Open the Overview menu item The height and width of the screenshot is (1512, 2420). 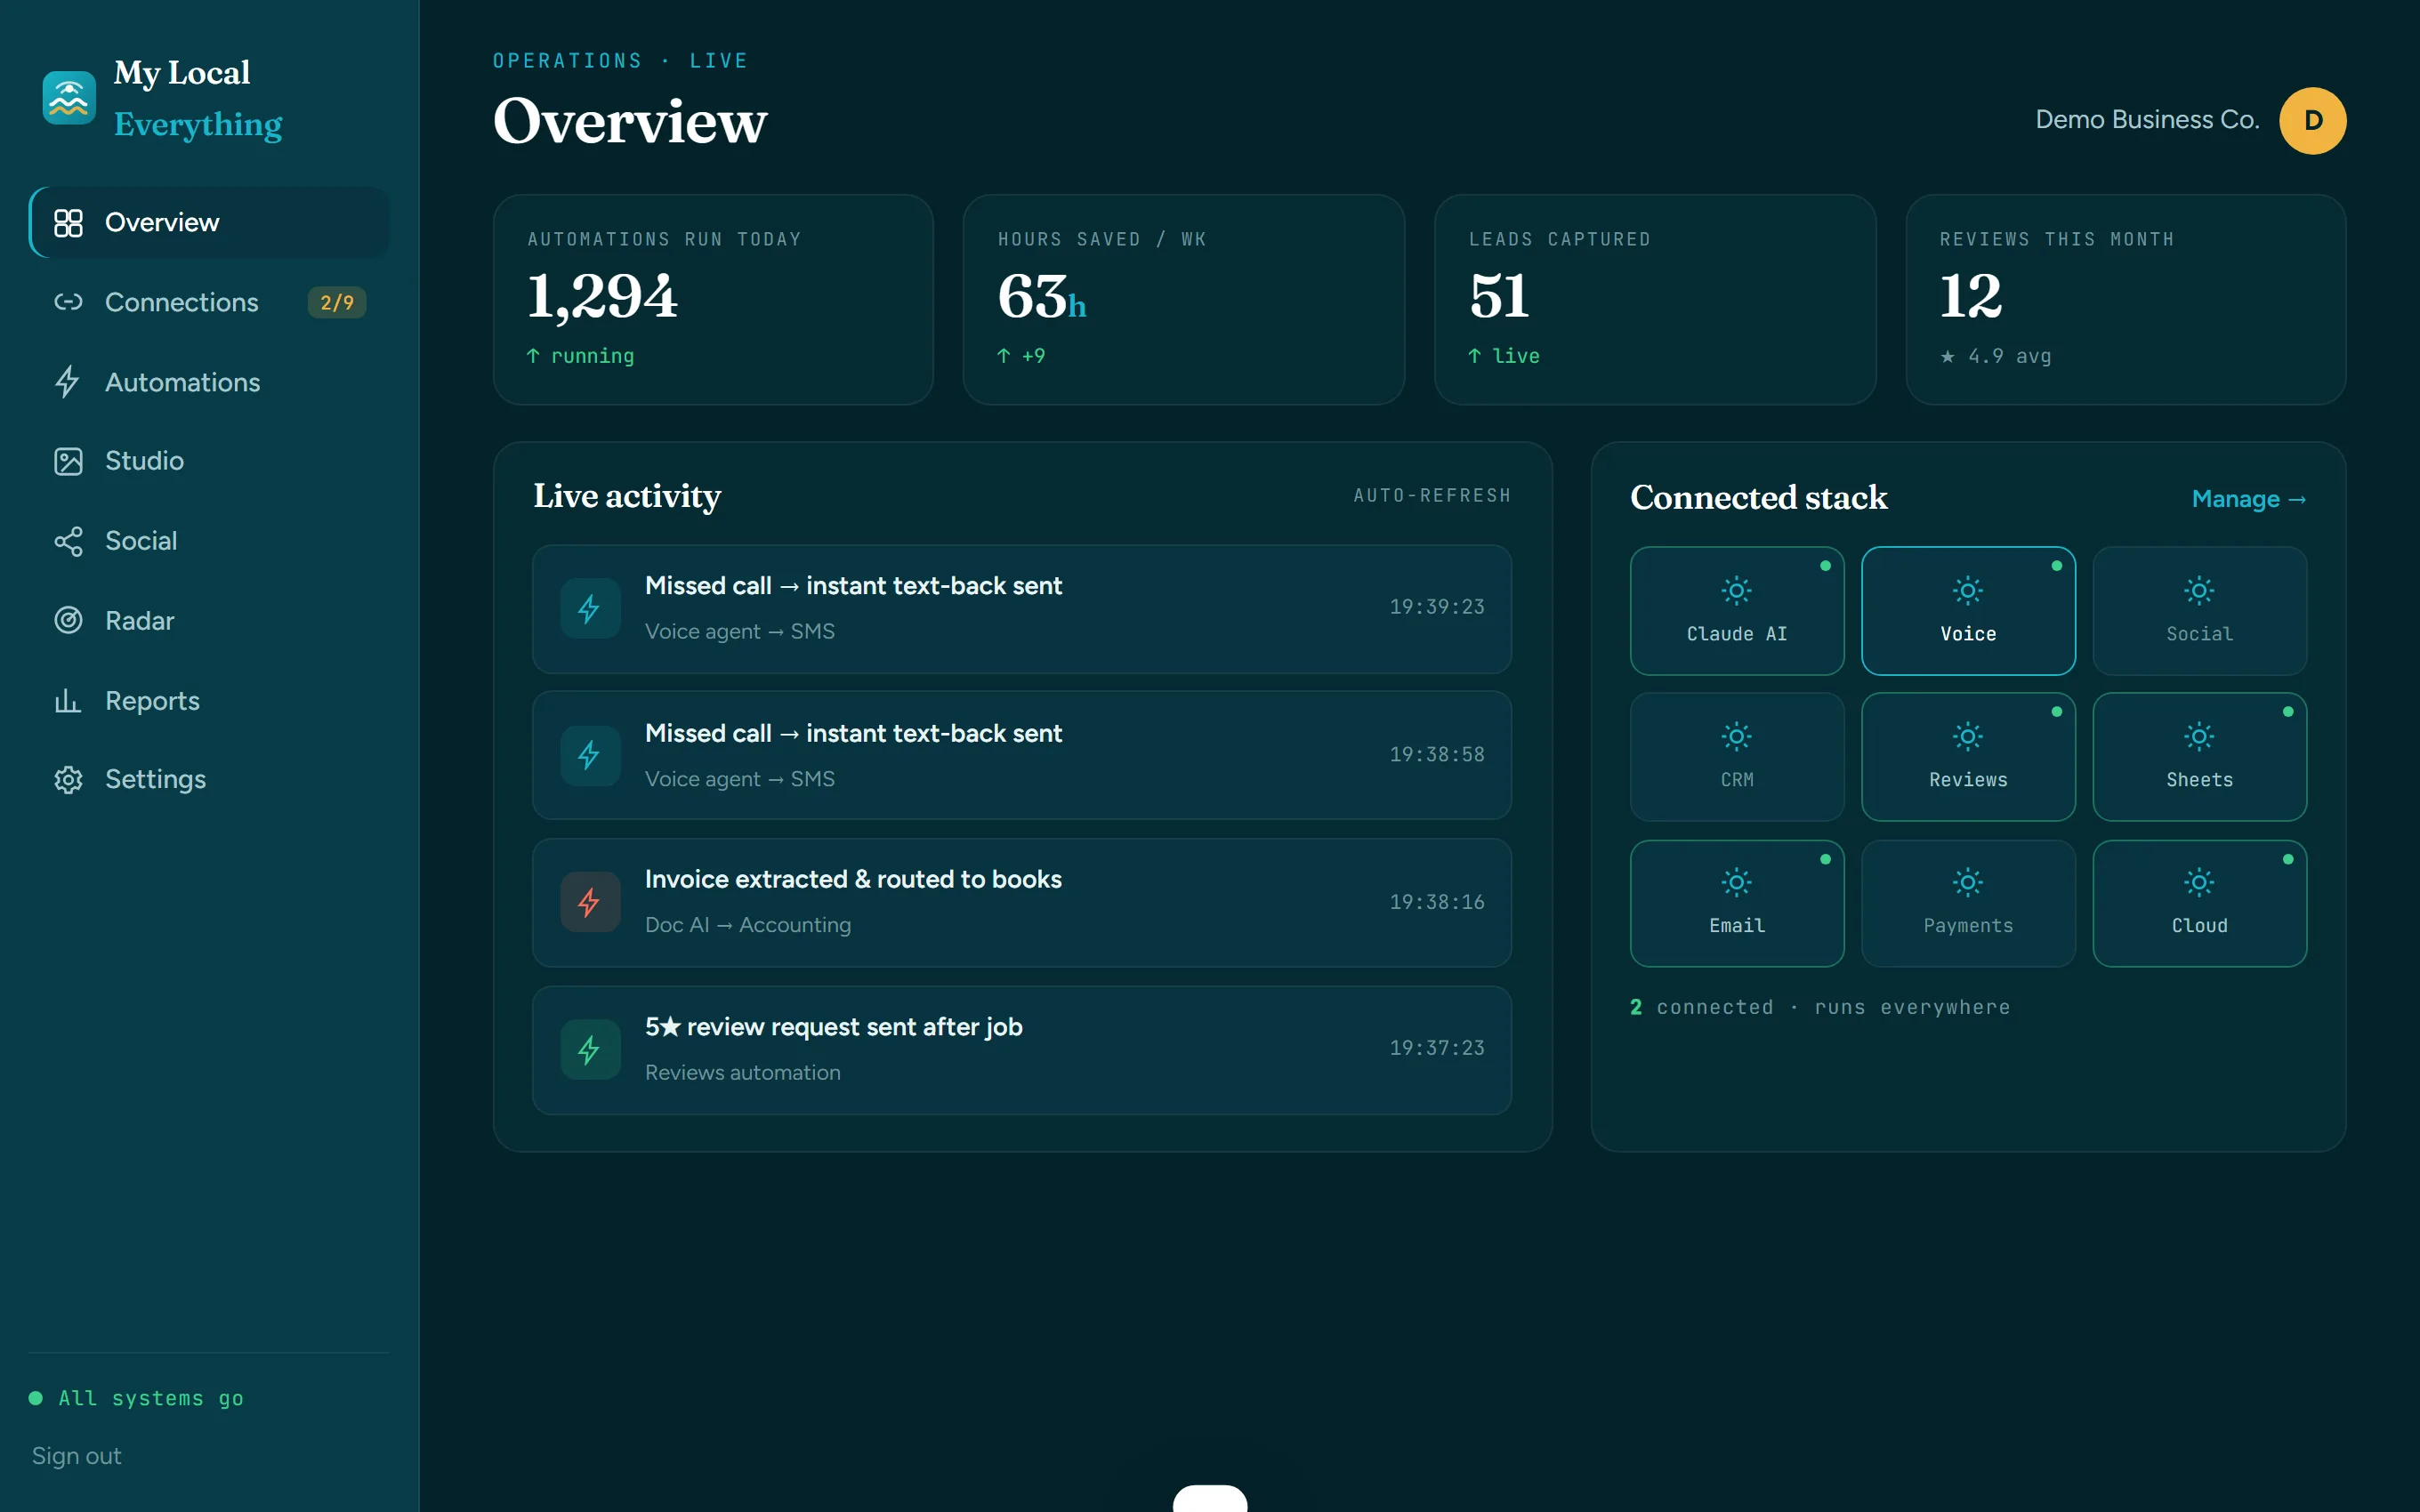click(x=209, y=222)
